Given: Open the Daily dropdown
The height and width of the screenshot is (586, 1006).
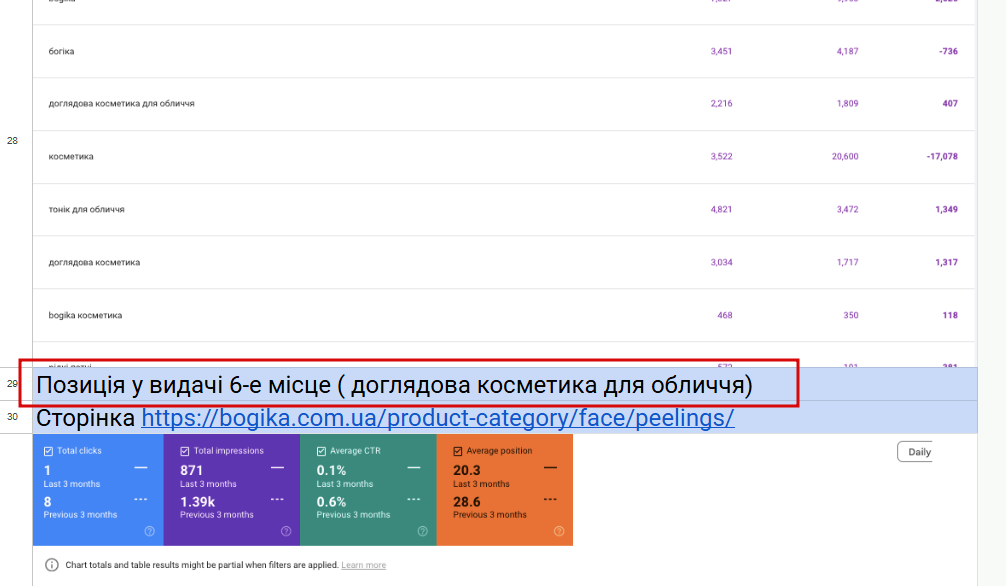Looking at the screenshot, I should click(914, 452).
